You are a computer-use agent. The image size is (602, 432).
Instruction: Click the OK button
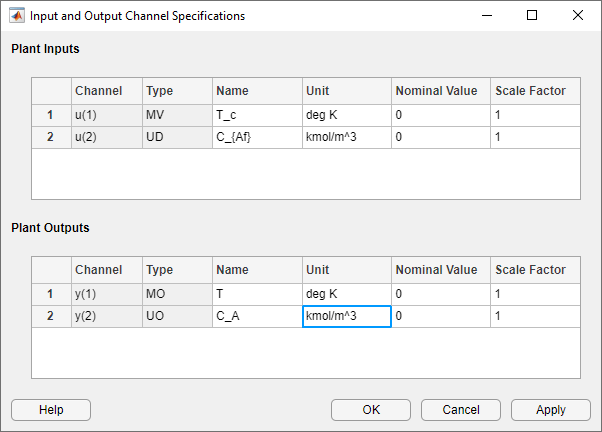(371, 410)
